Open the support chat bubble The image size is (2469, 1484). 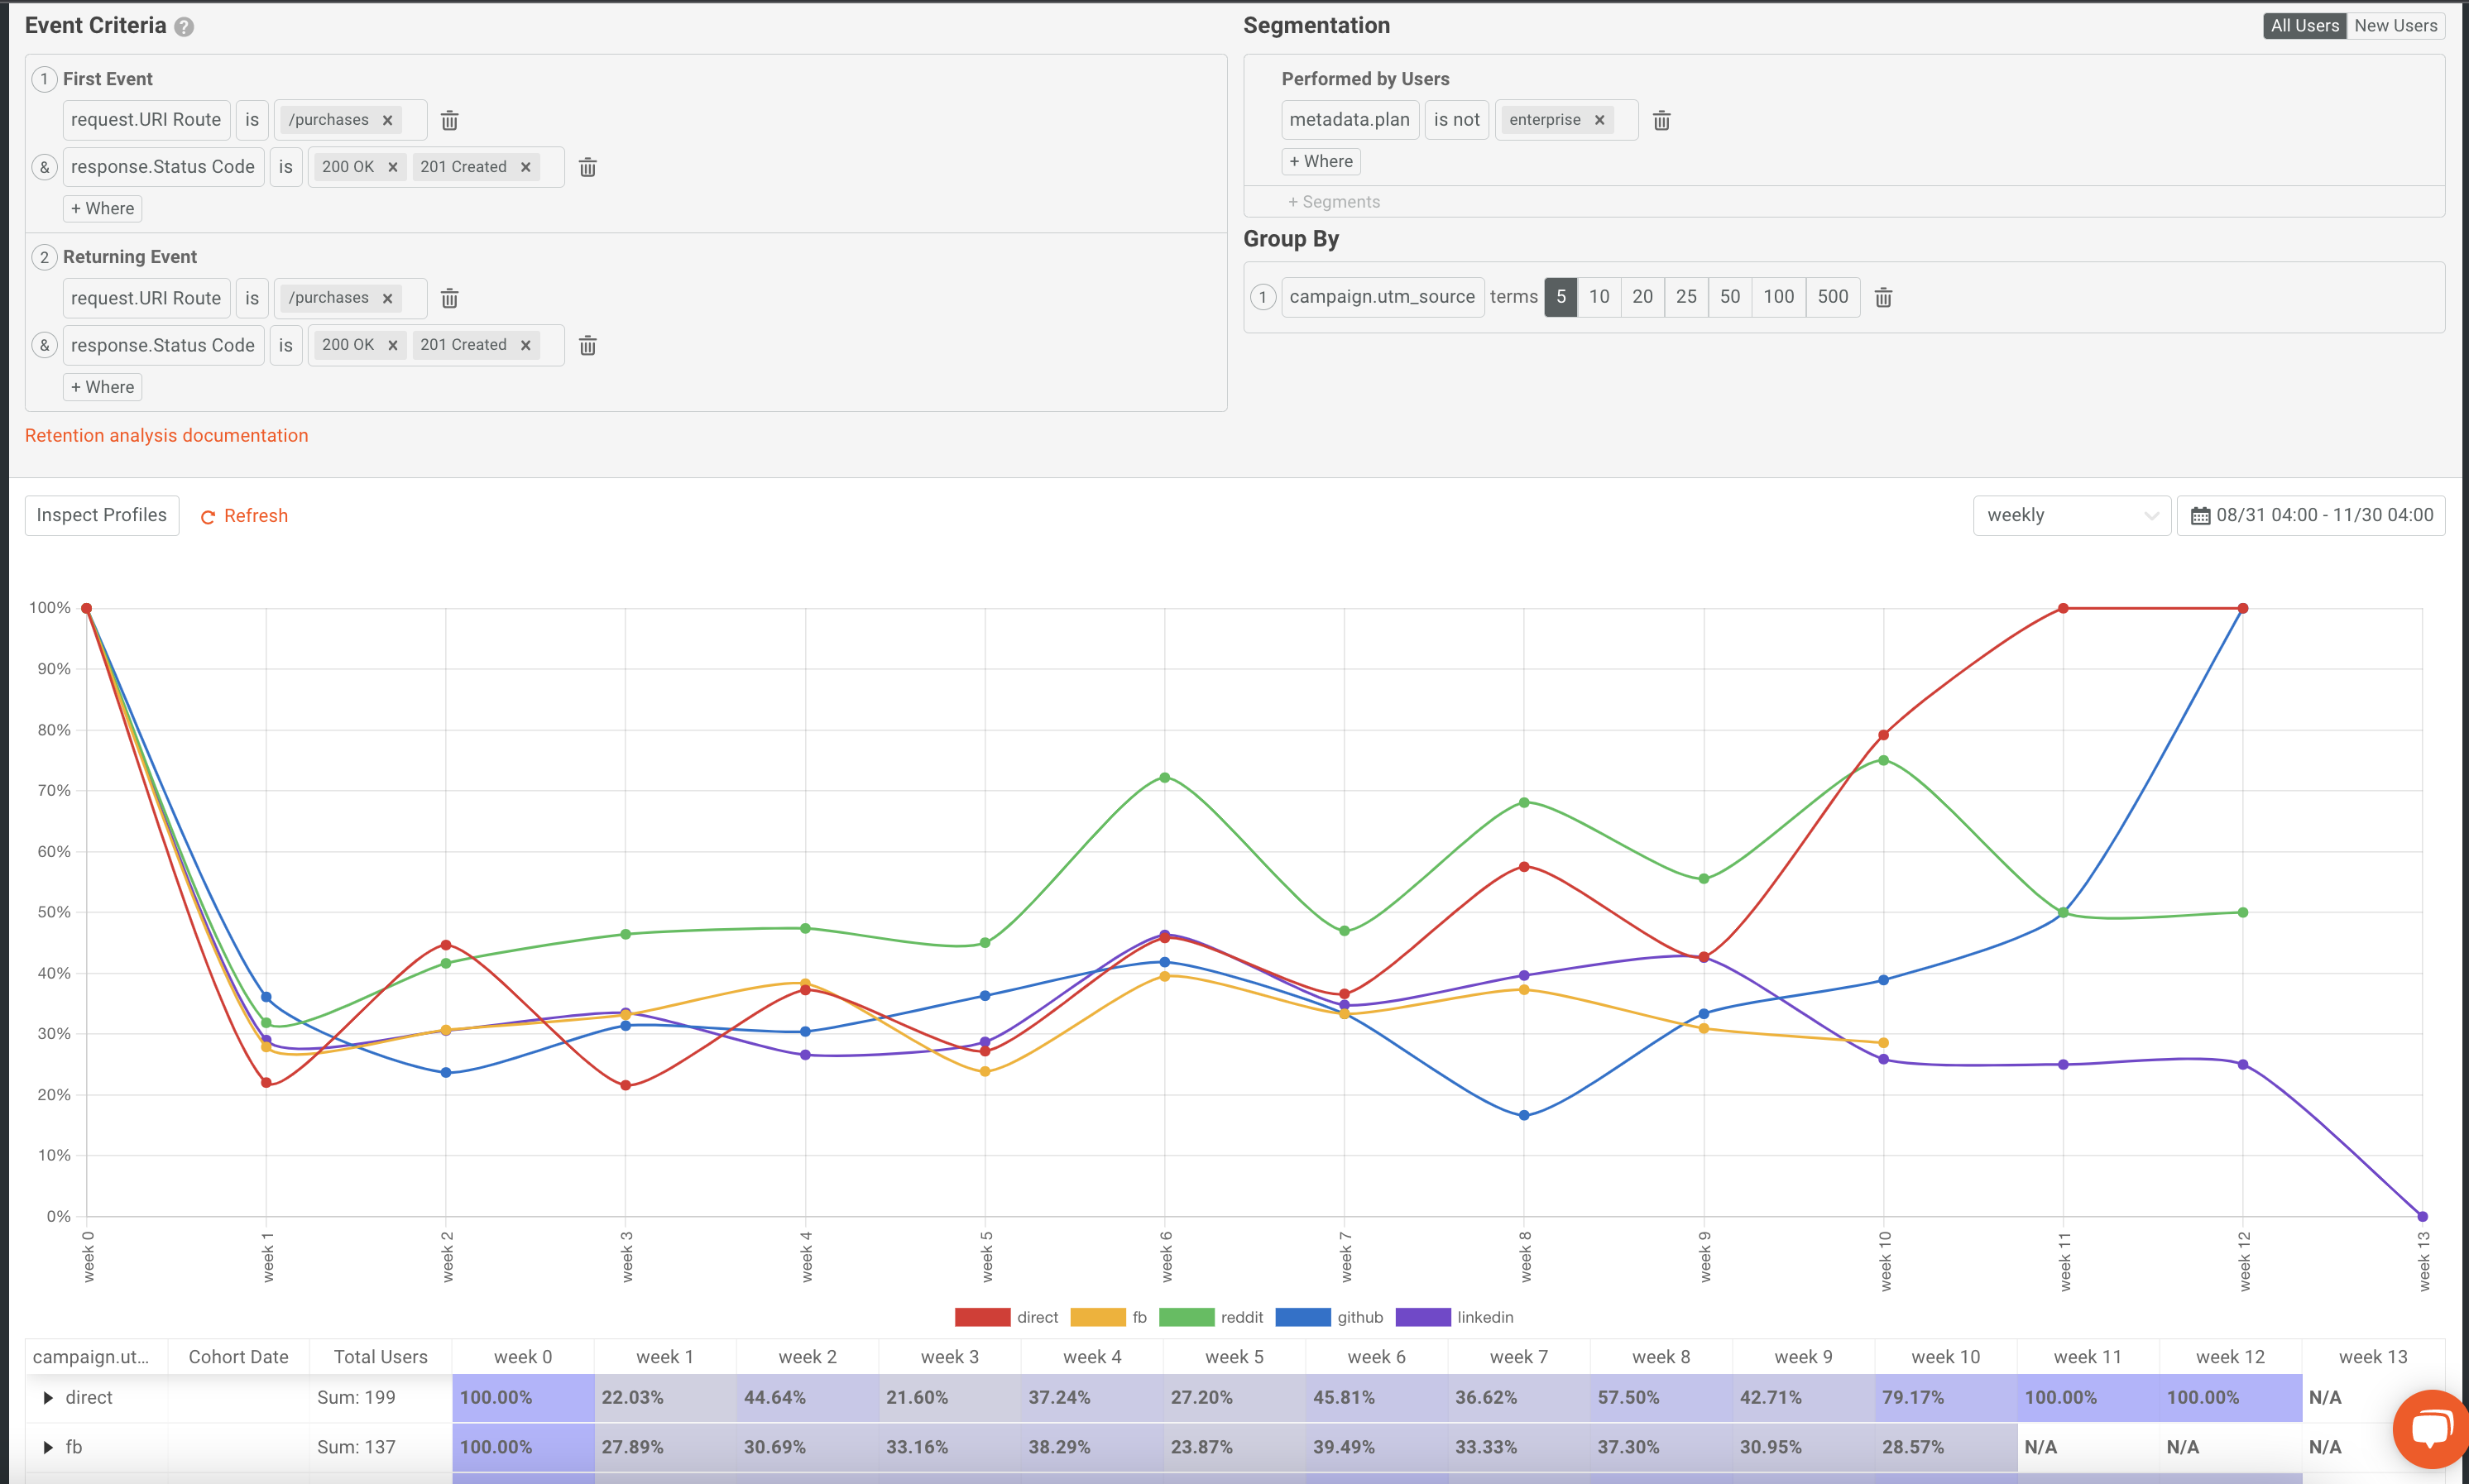(2429, 1428)
